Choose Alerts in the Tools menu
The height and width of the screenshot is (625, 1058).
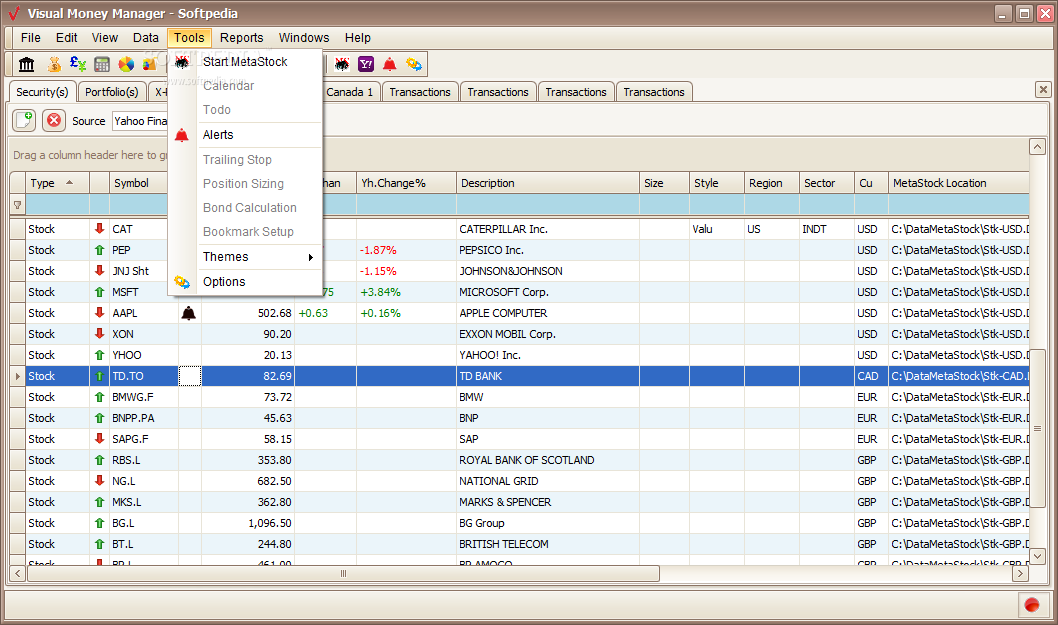pyautogui.click(x=245, y=135)
